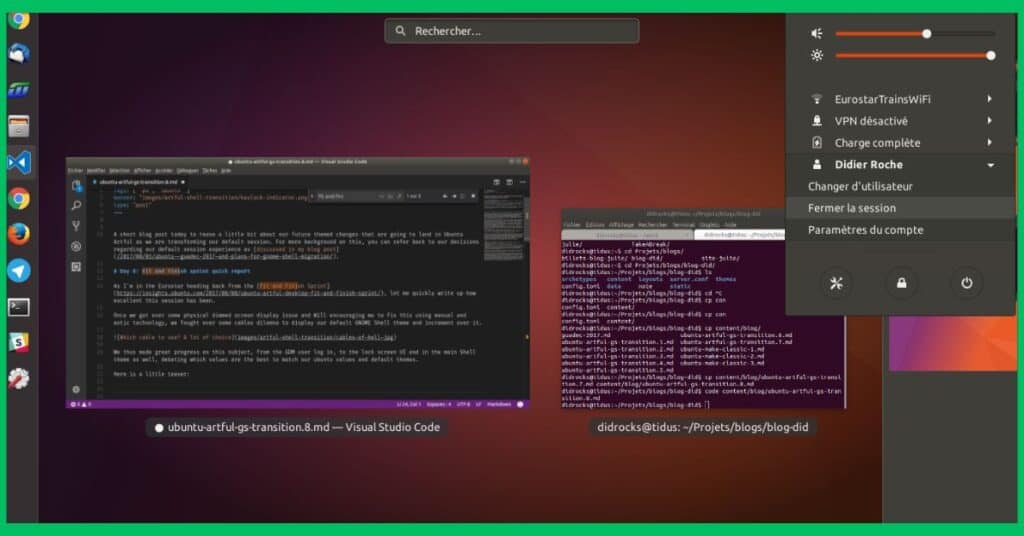Image resolution: width=1024 pixels, height=536 pixels.
Task: Lock the screen with padlock icon
Action: pyautogui.click(x=901, y=283)
